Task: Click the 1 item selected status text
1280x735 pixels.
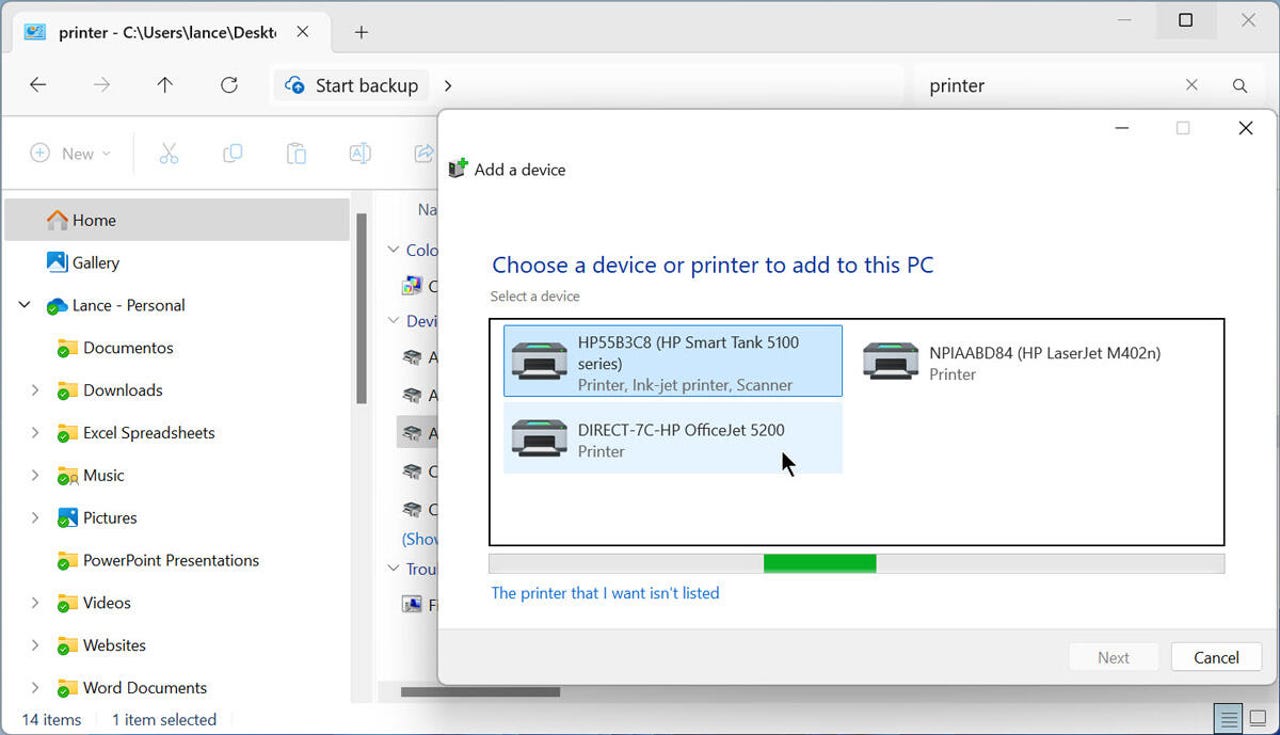Action: coord(164,719)
